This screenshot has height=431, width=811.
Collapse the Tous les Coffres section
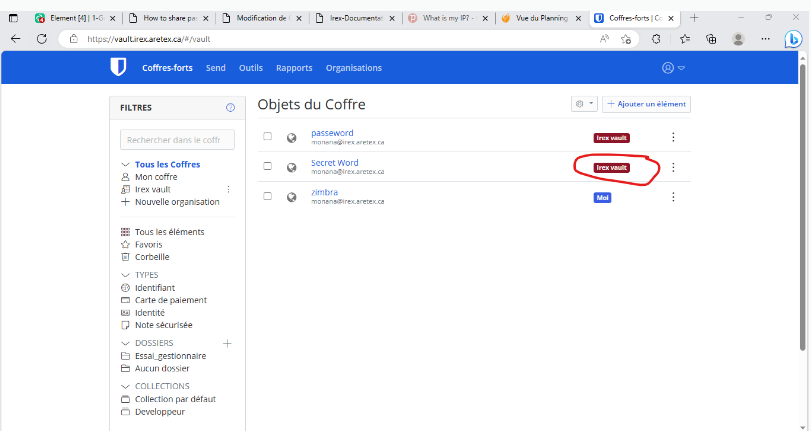point(125,165)
